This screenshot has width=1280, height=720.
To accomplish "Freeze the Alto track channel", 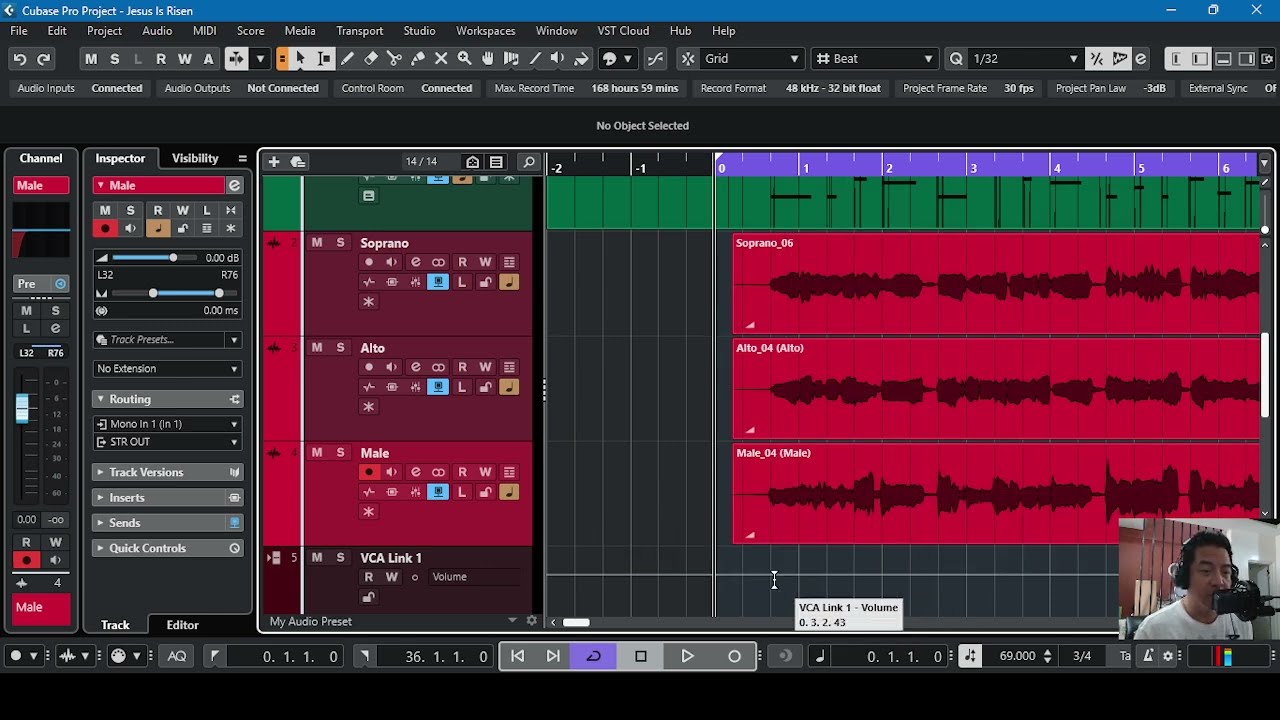I will (369, 407).
